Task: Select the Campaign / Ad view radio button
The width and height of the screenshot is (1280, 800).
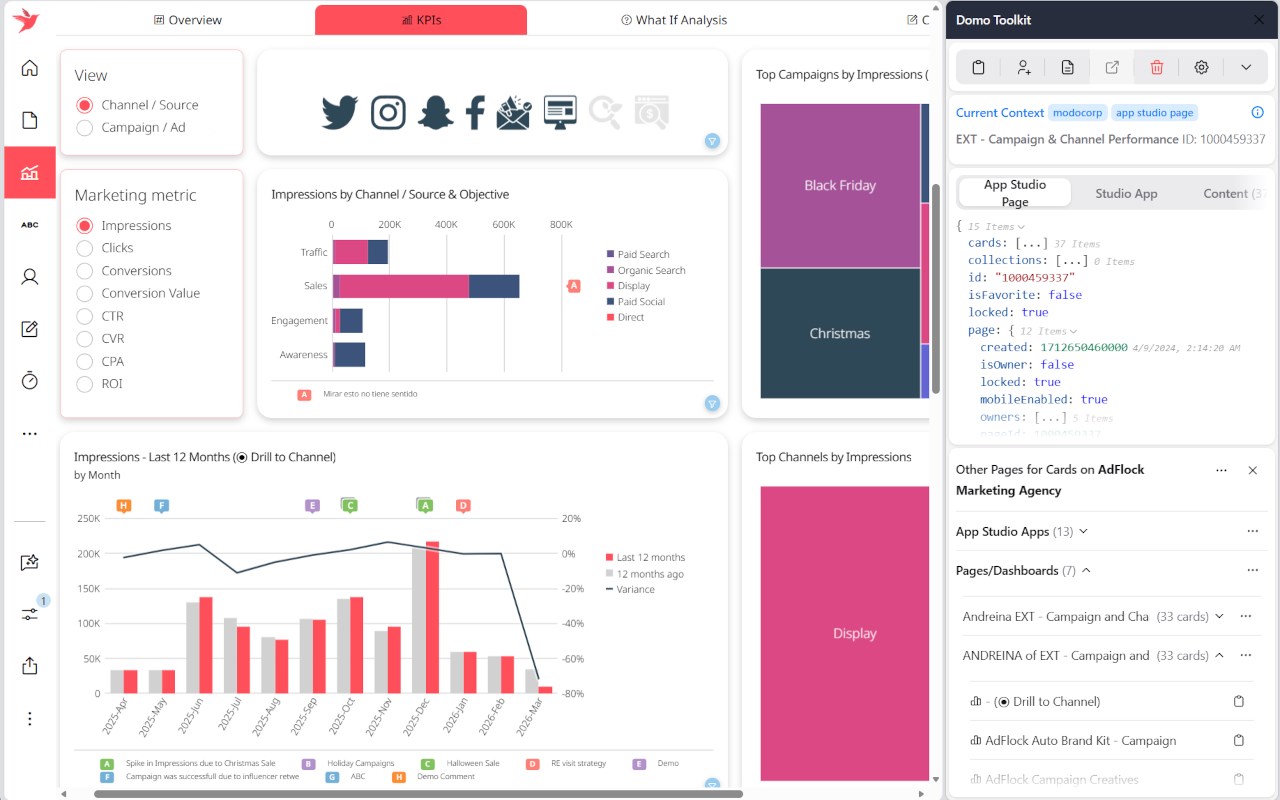Action: 85,128
